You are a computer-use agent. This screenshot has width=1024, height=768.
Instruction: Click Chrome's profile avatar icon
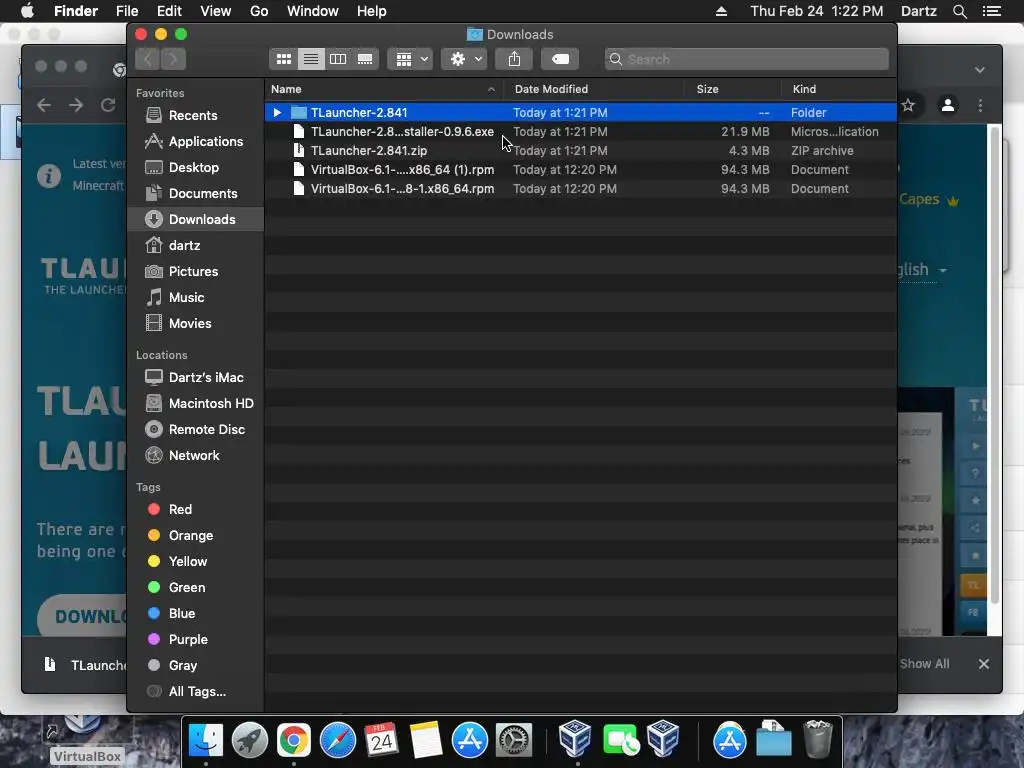click(948, 104)
